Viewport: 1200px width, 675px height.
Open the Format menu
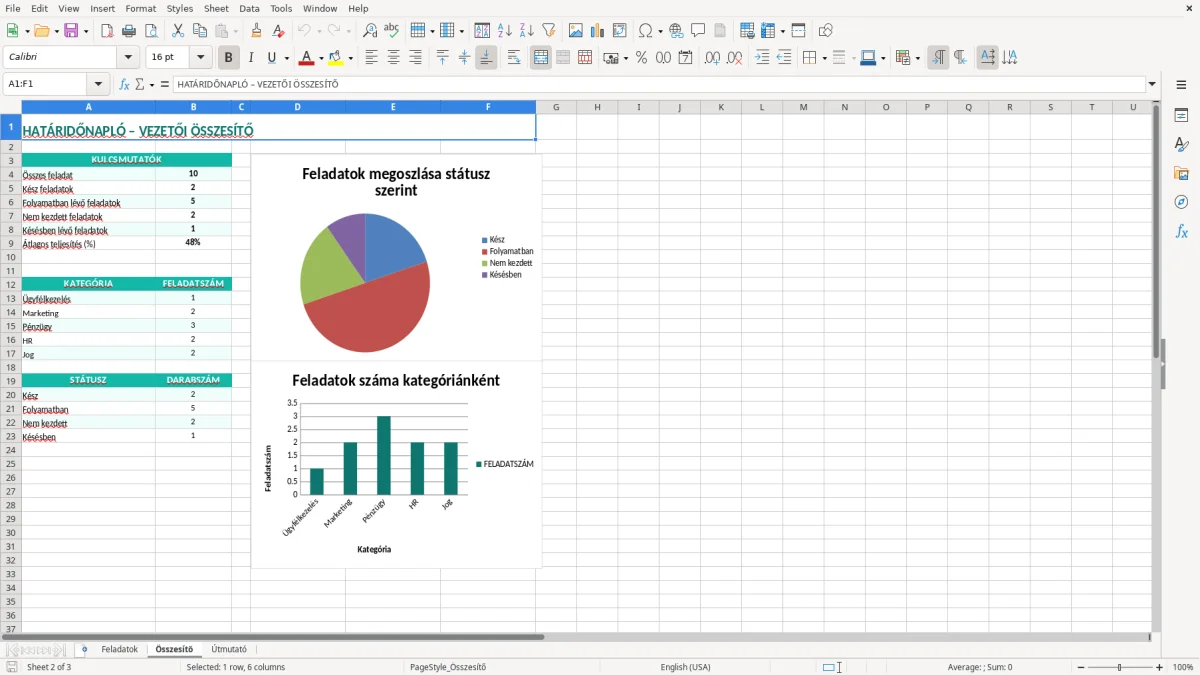140,8
